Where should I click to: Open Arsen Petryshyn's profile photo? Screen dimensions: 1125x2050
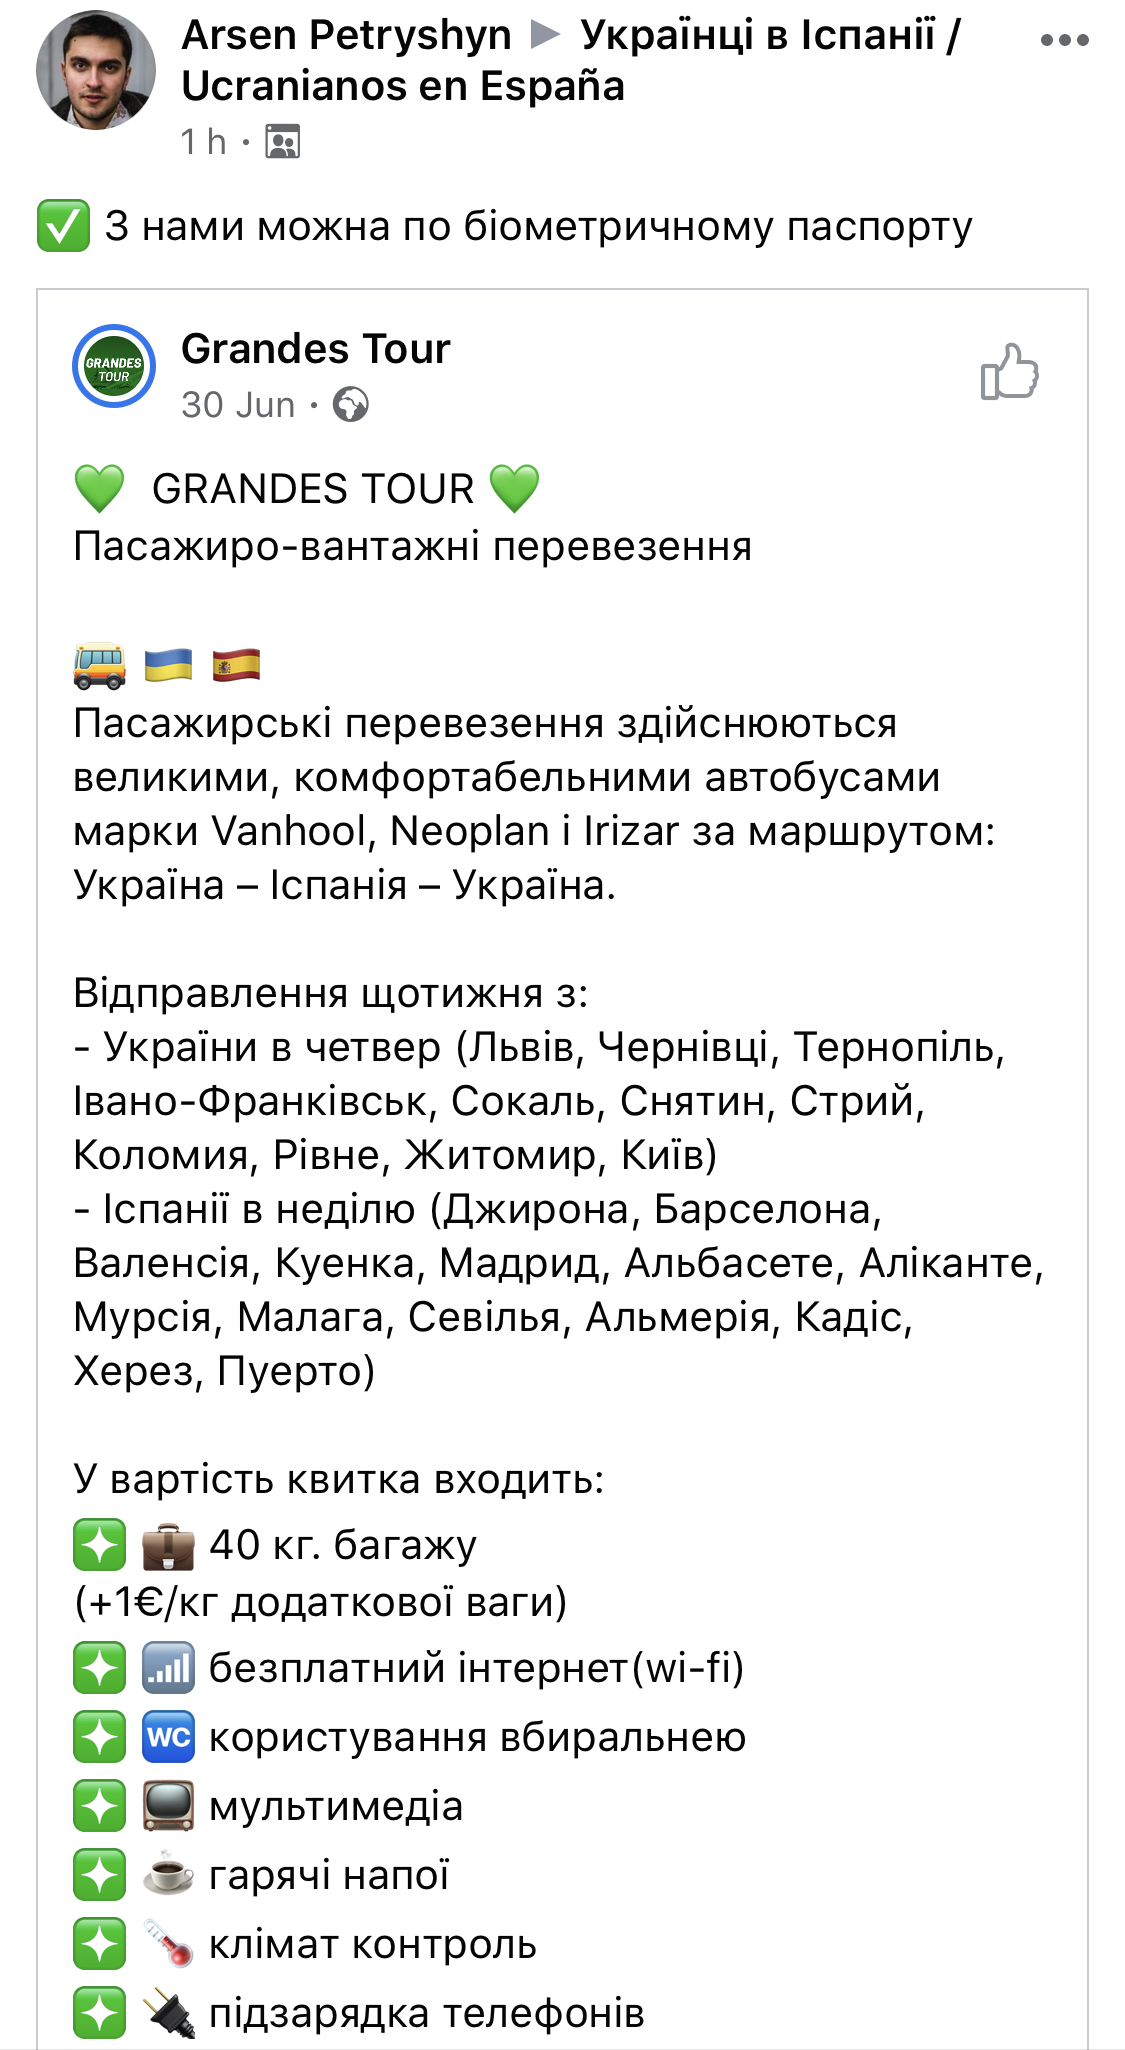(96, 70)
